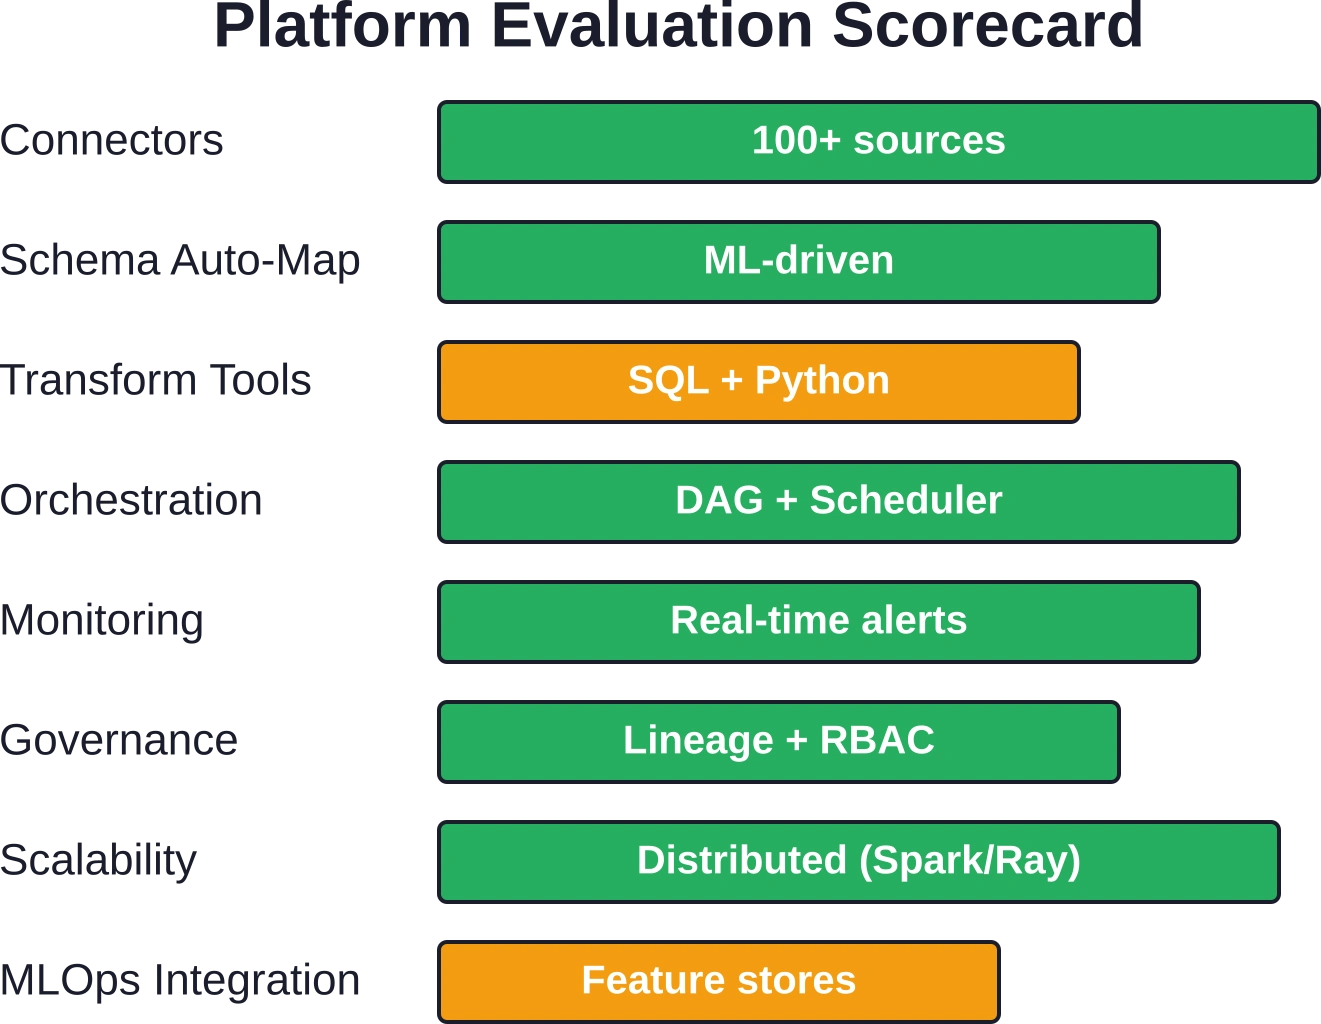This screenshot has width=1321, height=1024.
Task: Select the orange 'Feature stores' bar
Action: tap(719, 982)
